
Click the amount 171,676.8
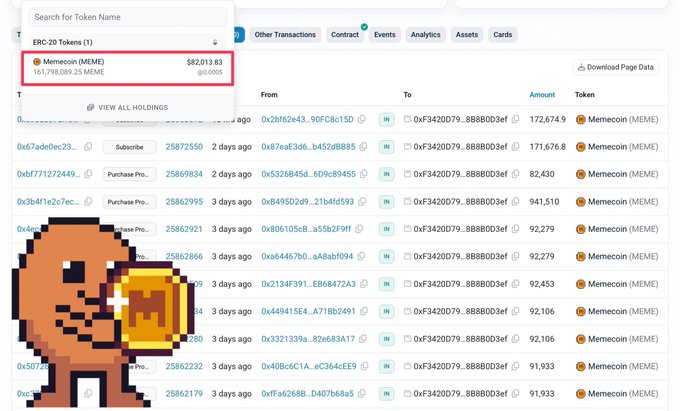coord(547,147)
